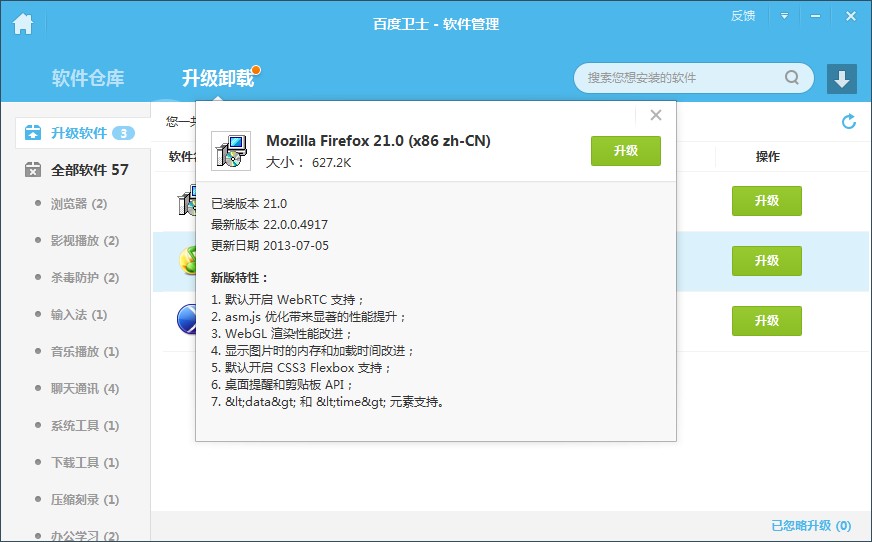The width and height of the screenshot is (872, 542).
Task: Click the yellow-green icon in second row
Action: click(x=187, y=260)
